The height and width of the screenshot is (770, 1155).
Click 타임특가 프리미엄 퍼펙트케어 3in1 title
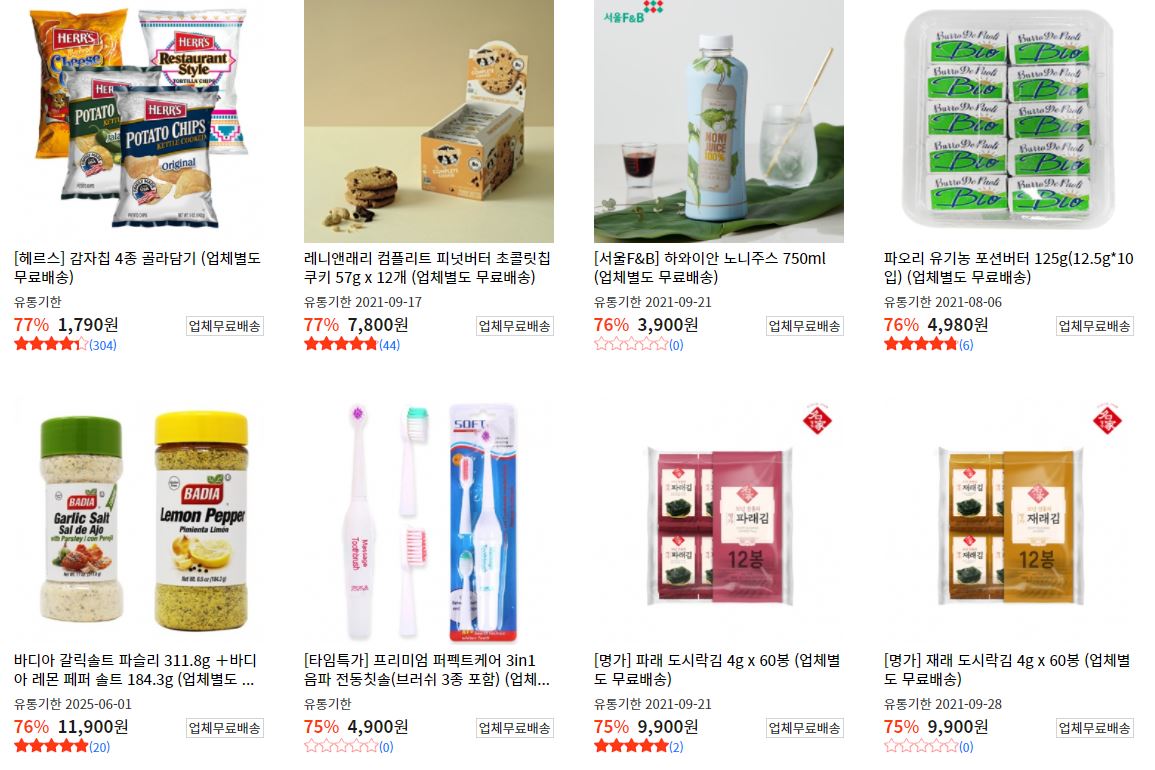click(427, 670)
